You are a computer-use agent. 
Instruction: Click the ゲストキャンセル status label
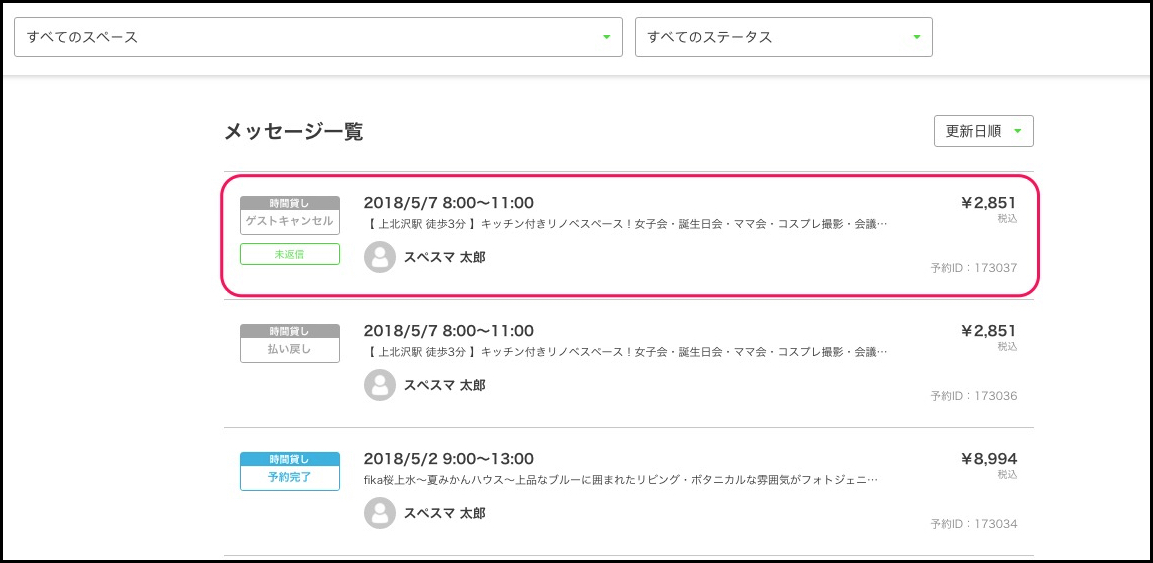(290, 221)
